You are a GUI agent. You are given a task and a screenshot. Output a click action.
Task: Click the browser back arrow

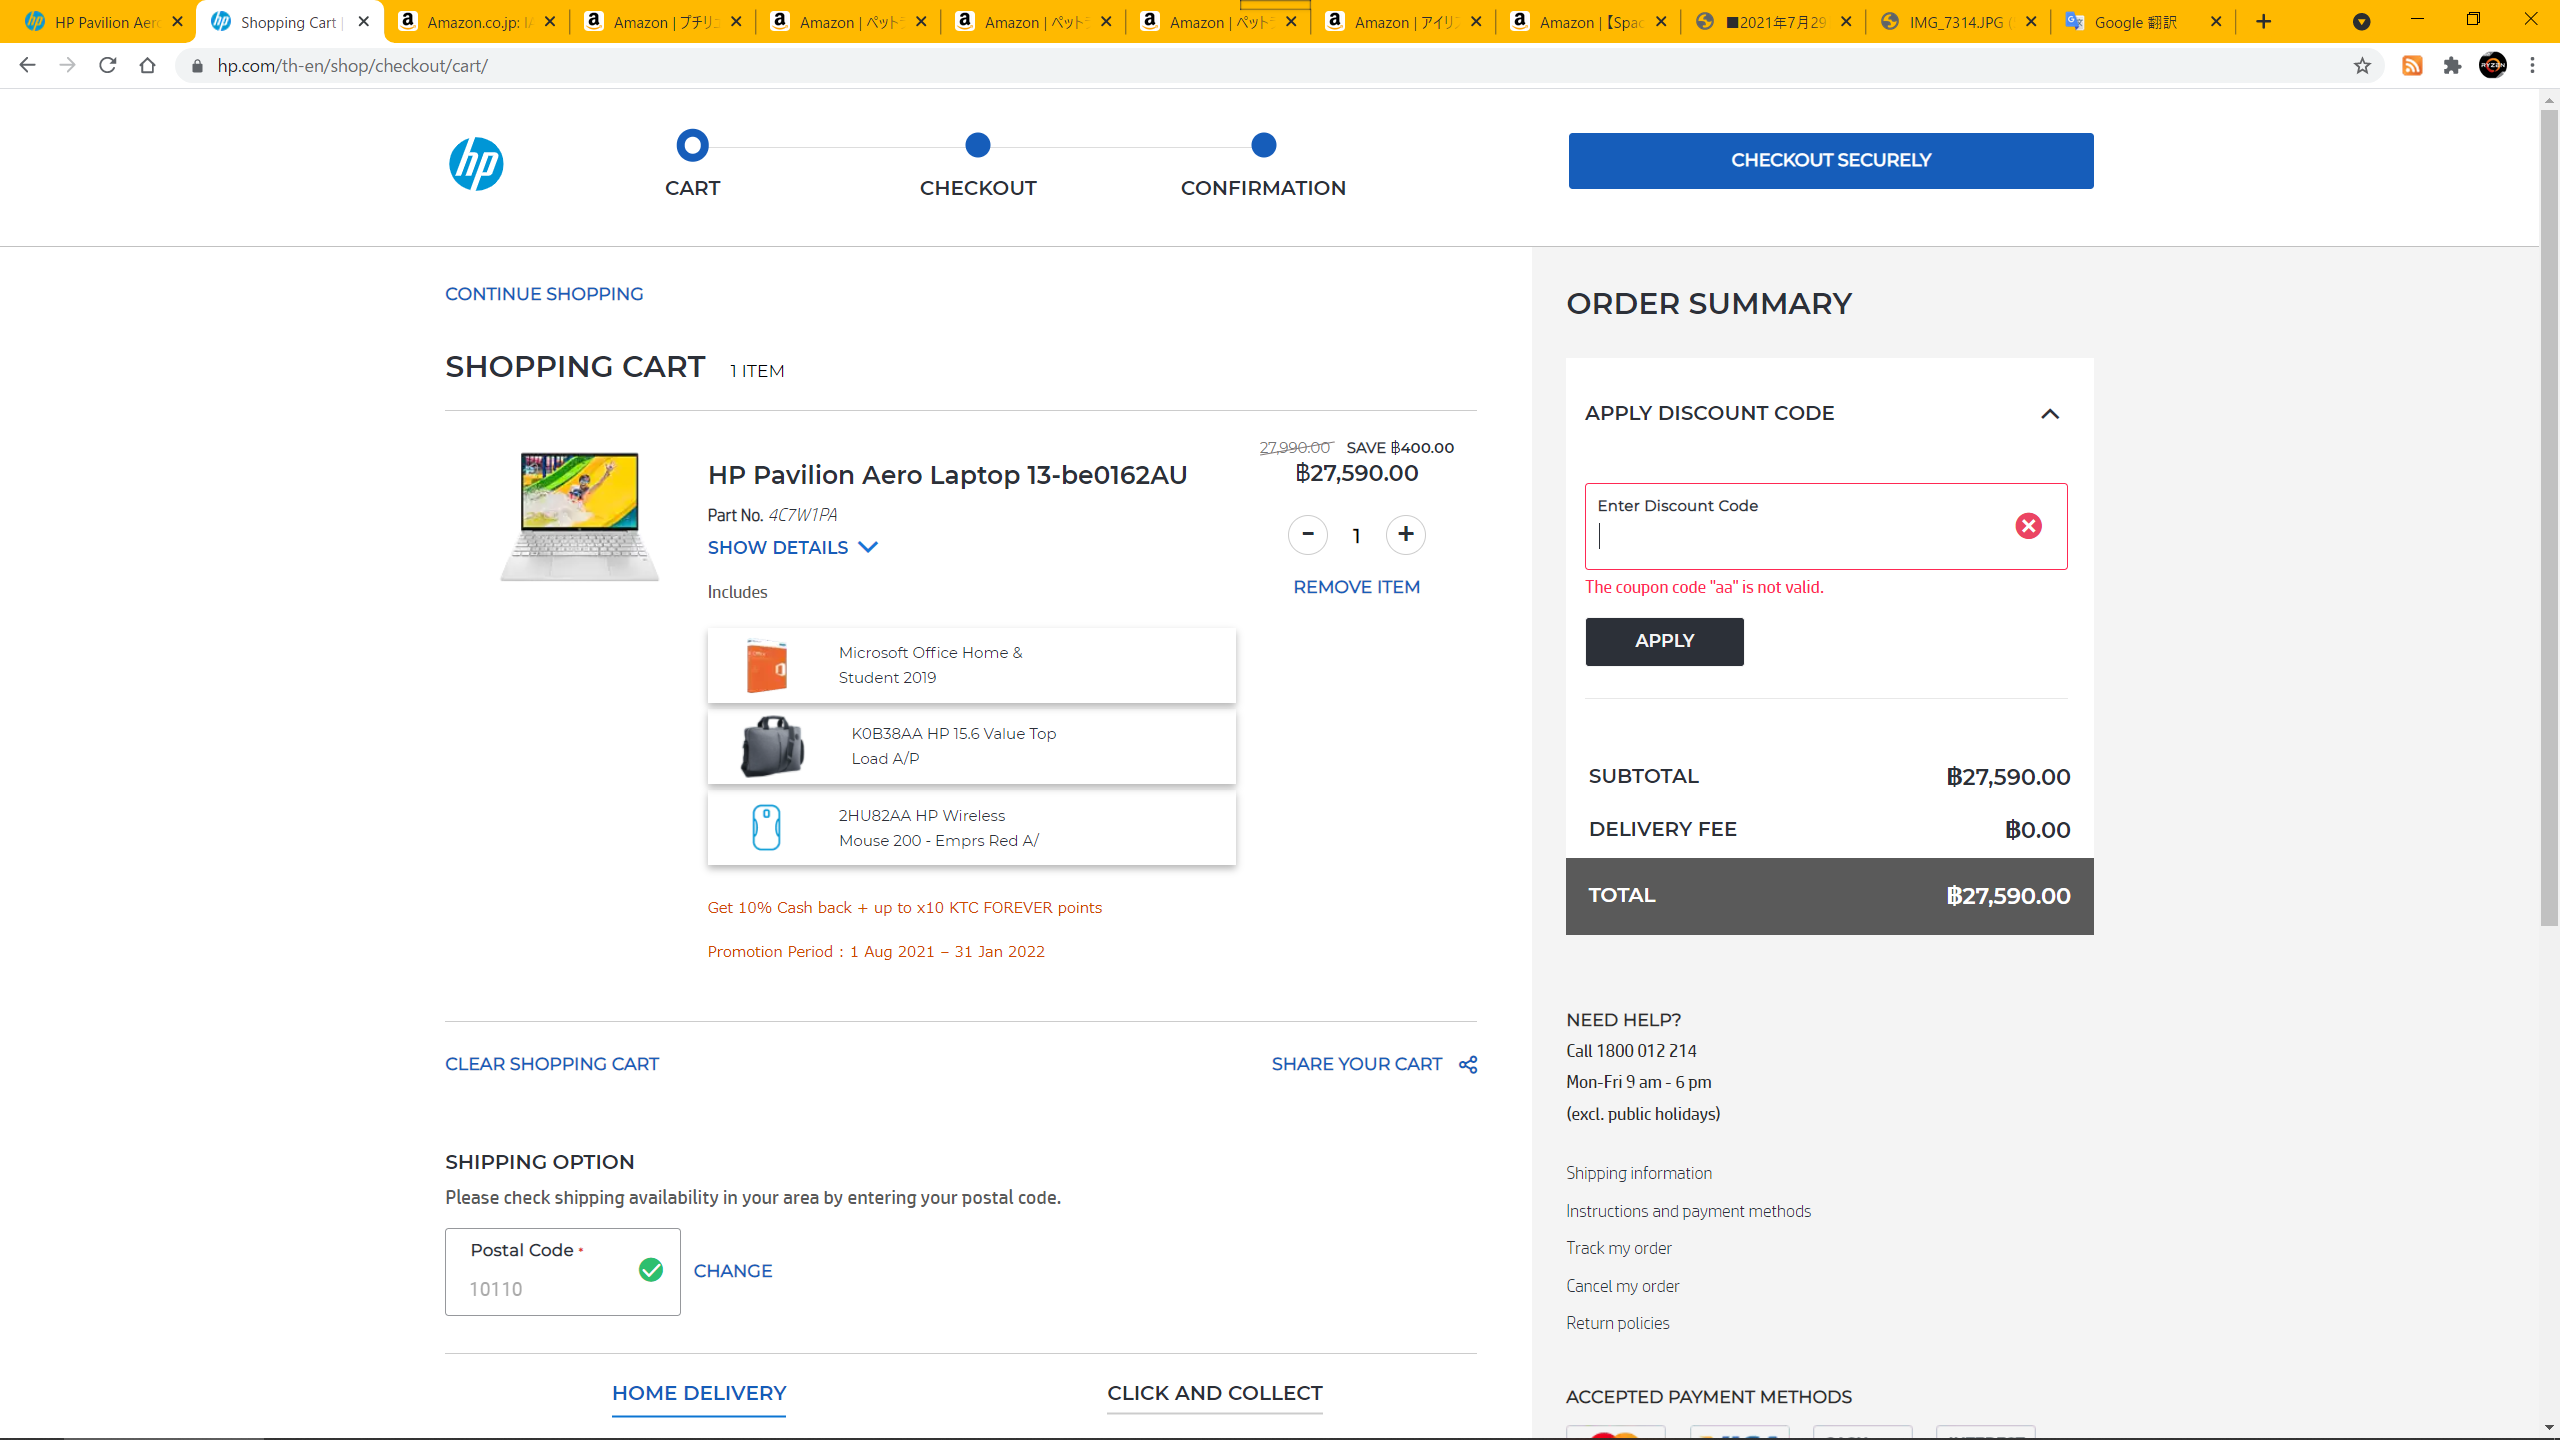[27, 66]
